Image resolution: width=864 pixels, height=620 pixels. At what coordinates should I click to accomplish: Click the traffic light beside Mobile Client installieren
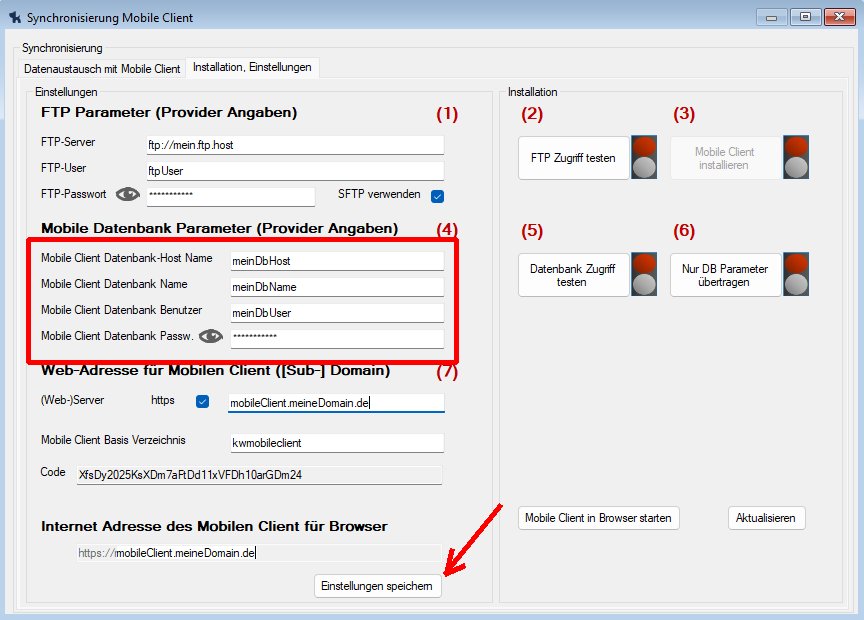795,157
